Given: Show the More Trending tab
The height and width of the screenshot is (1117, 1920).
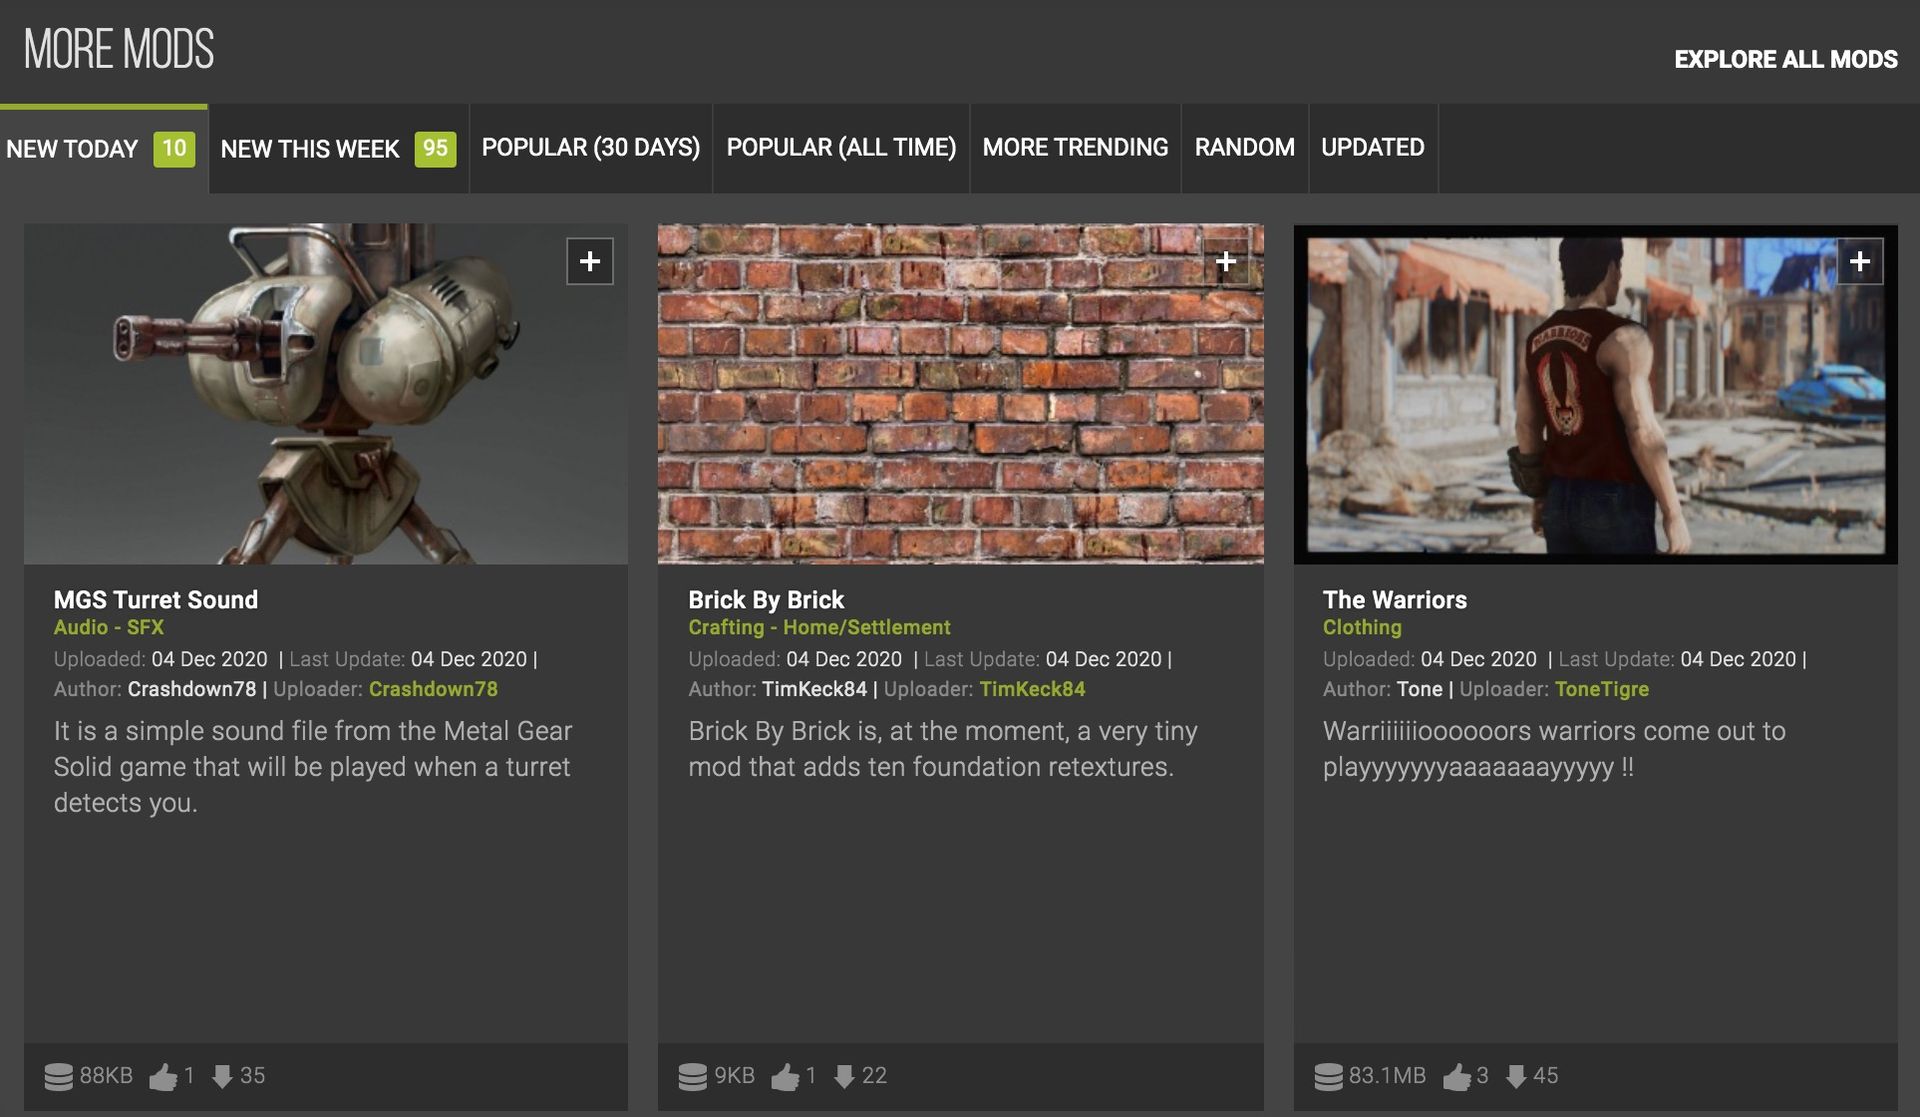Looking at the screenshot, I should 1075,148.
